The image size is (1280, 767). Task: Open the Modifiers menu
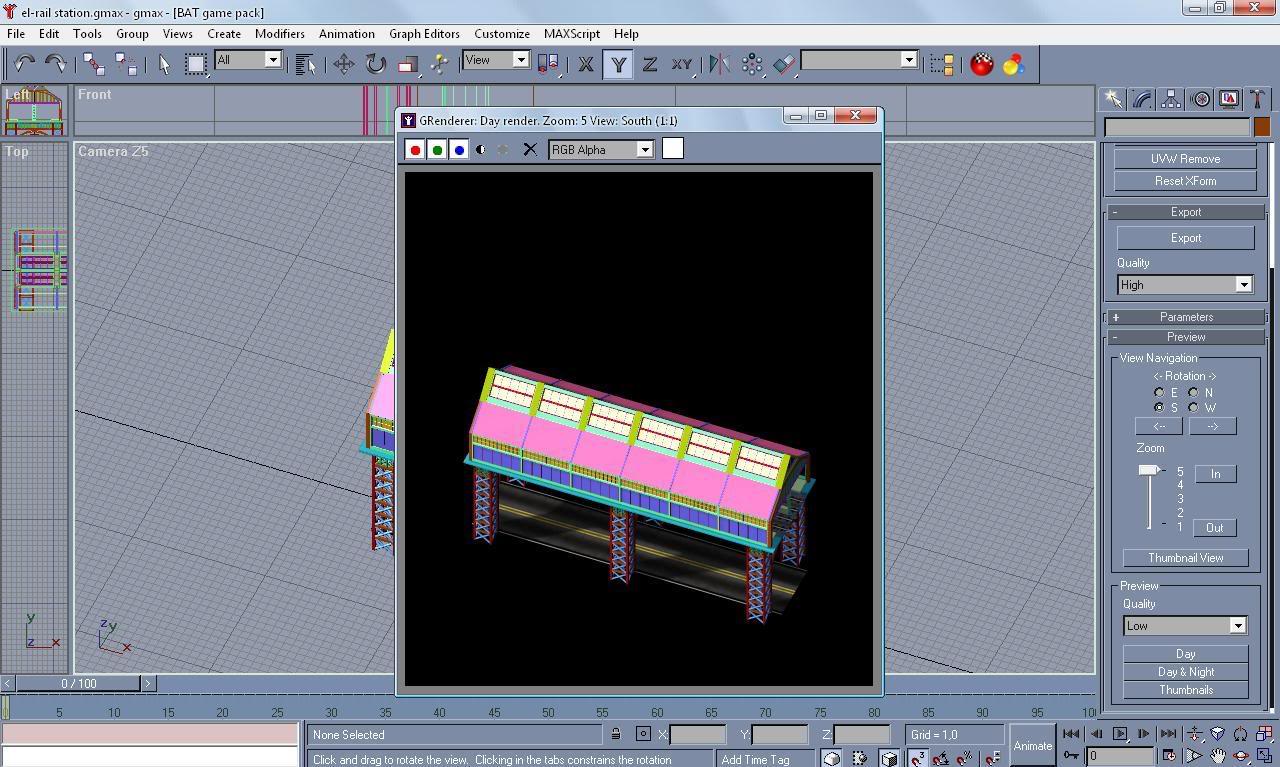(x=279, y=33)
